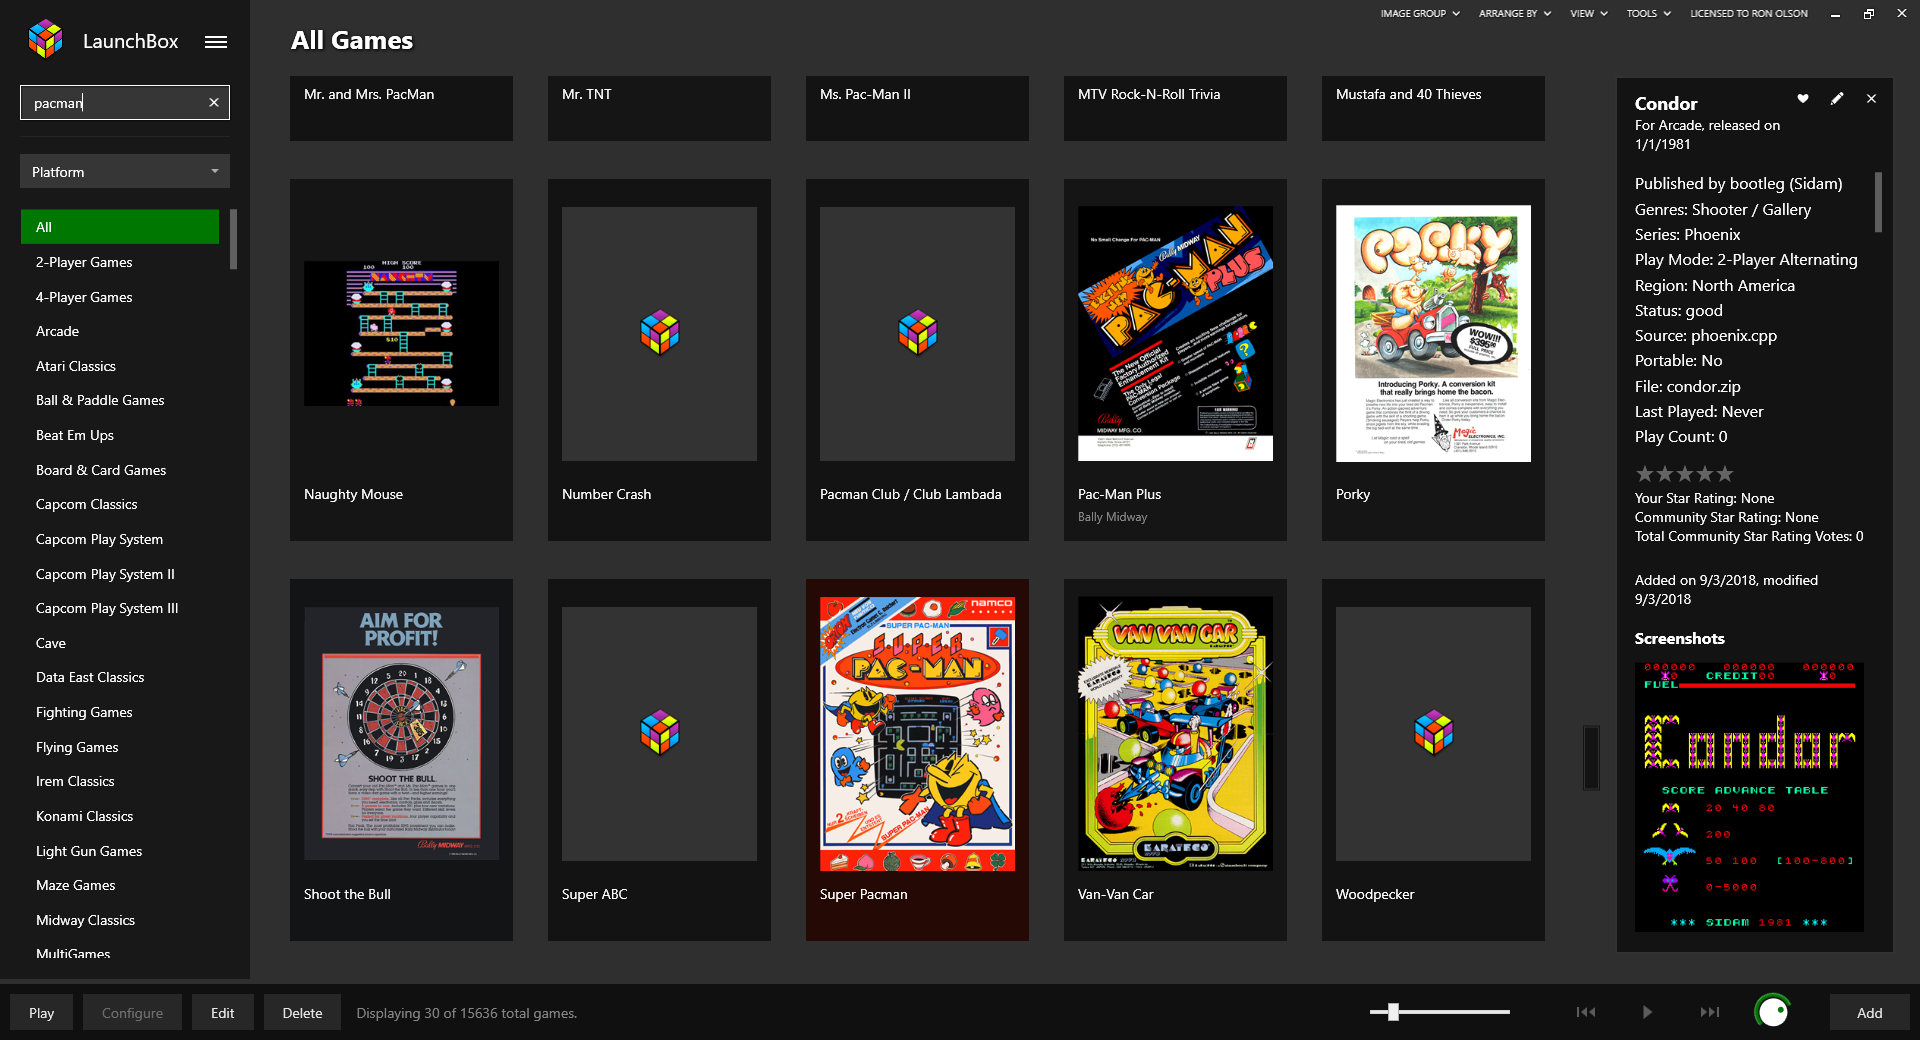
Task: Filter by Capcom Play System III
Action: click(x=107, y=608)
